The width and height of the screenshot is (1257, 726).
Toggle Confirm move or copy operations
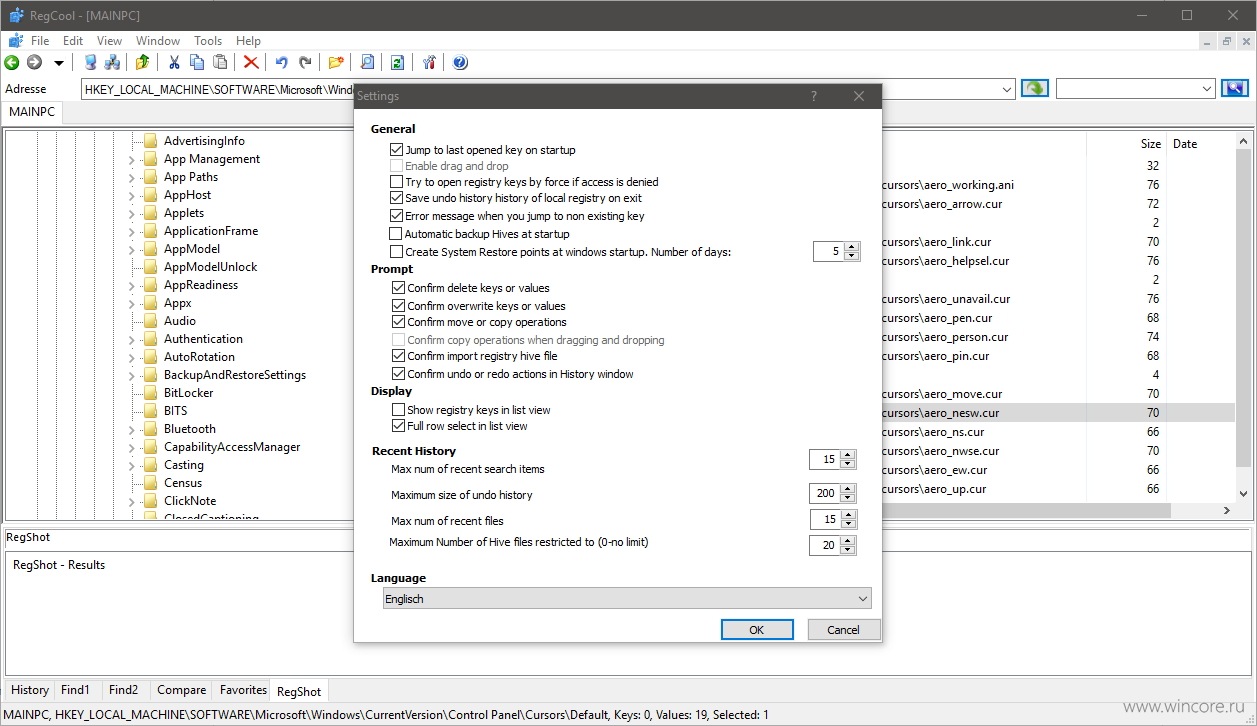(399, 322)
